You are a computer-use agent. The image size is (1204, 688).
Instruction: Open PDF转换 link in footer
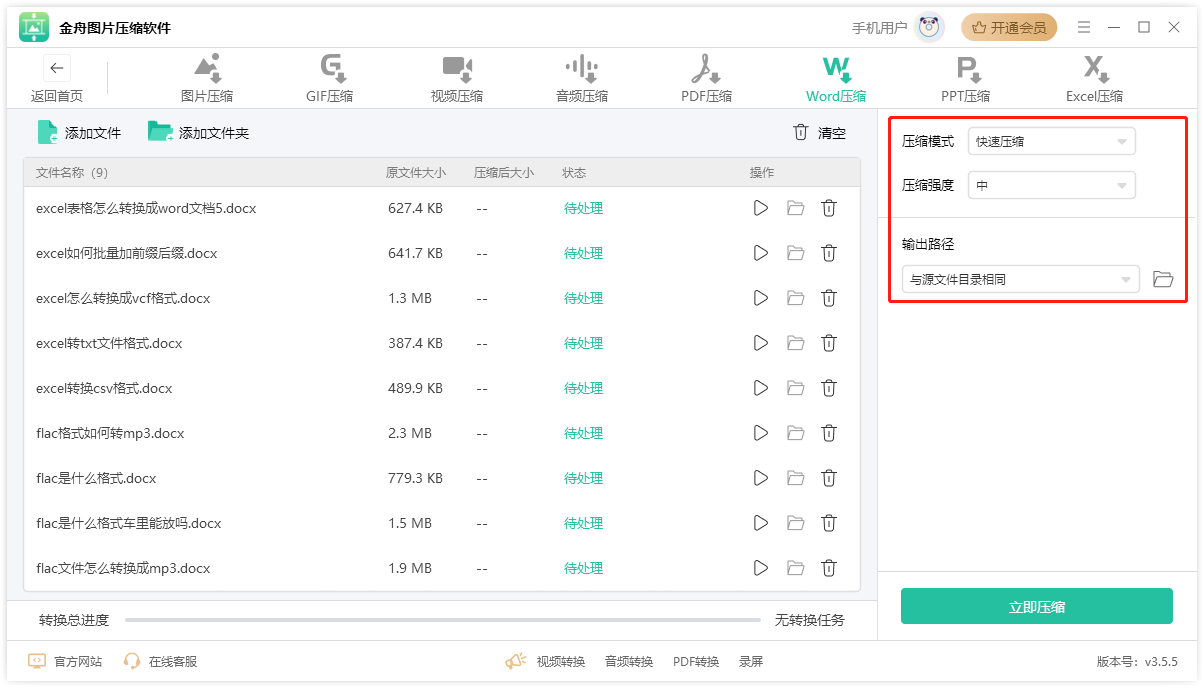pyautogui.click(x=696, y=661)
